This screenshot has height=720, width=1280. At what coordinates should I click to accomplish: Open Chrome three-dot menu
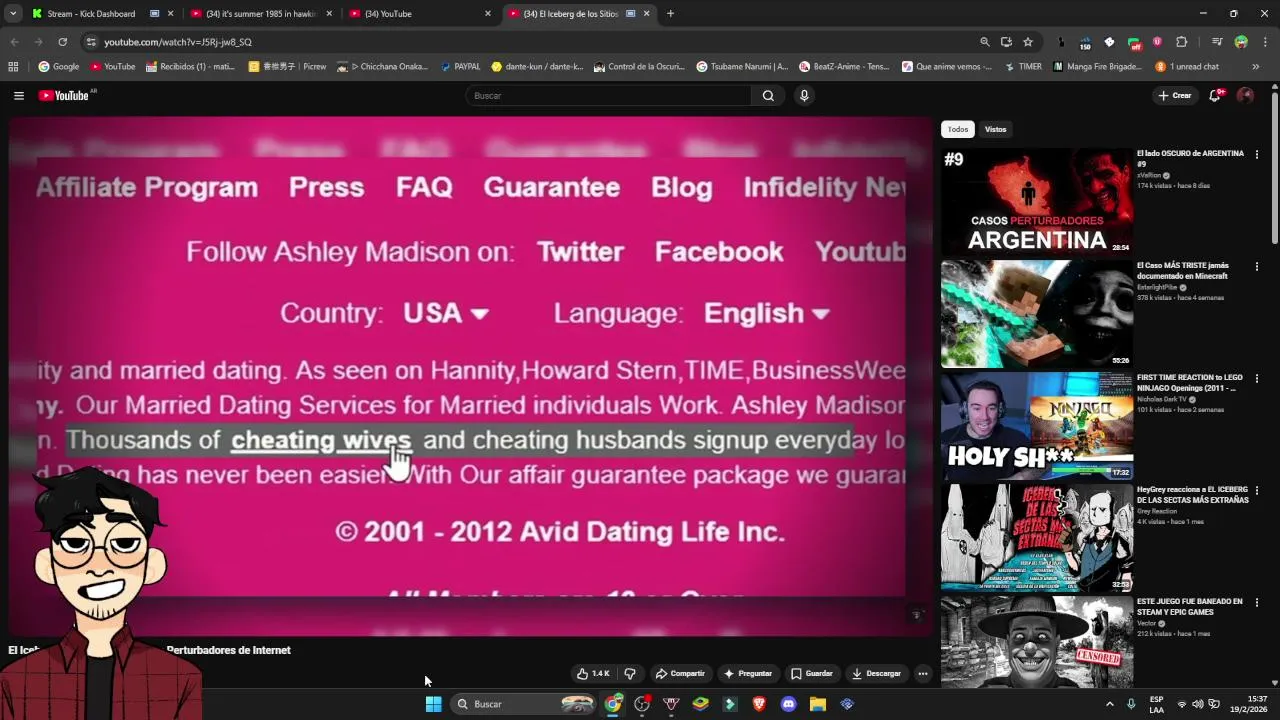1265,42
